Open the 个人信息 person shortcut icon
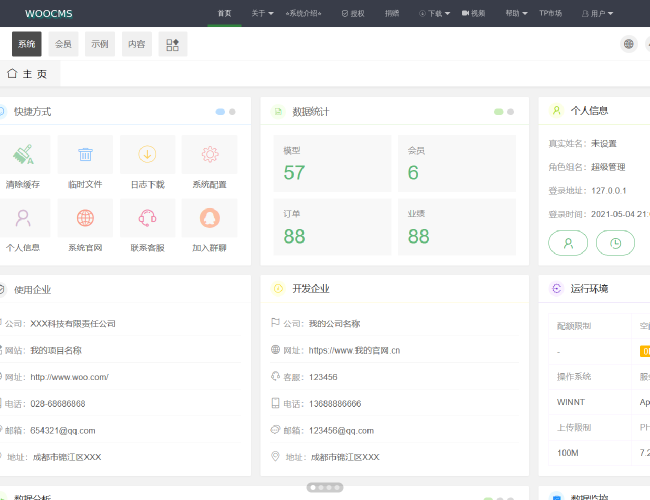The height and width of the screenshot is (500, 650). click(x=23, y=218)
